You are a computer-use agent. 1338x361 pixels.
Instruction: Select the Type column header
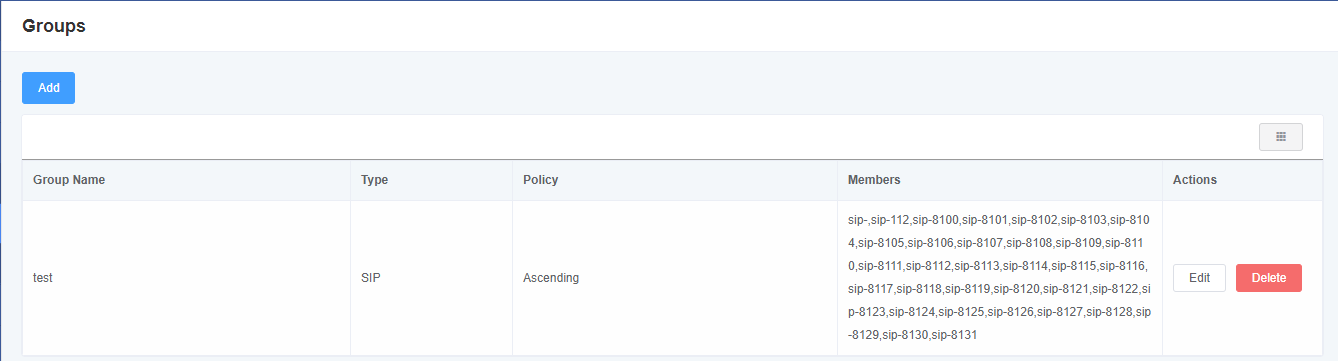click(374, 180)
